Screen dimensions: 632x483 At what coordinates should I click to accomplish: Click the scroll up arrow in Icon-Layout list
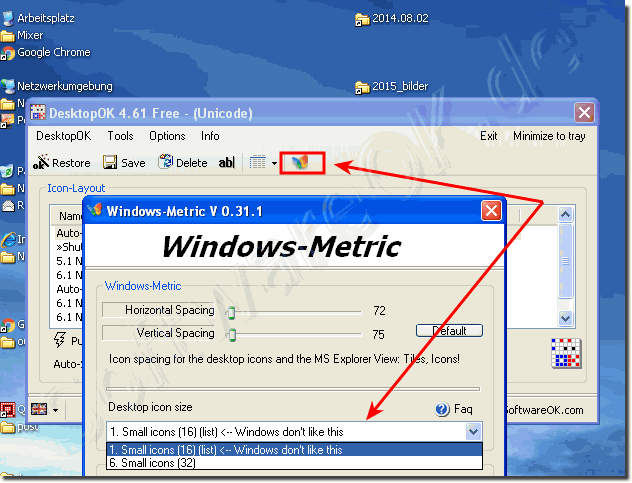[x=565, y=214]
